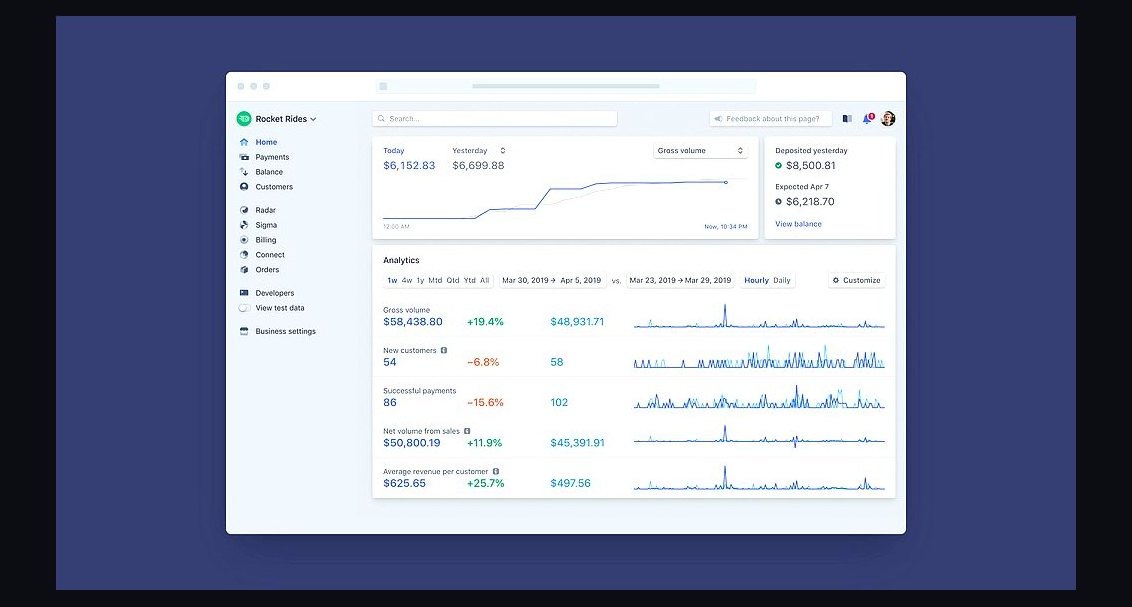1132x607 pixels.
Task: Go to Home menu item
Action: coord(266,142)
